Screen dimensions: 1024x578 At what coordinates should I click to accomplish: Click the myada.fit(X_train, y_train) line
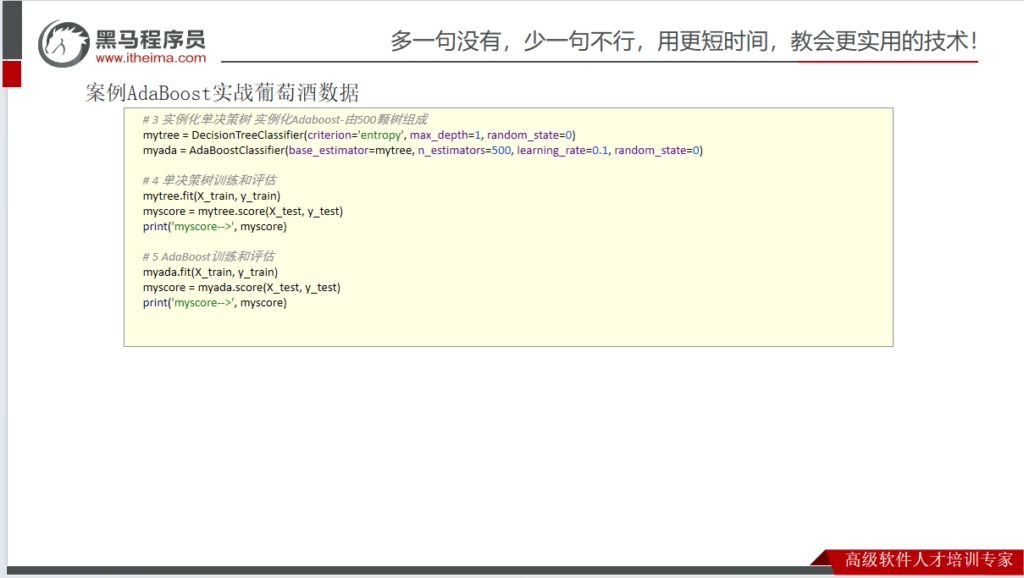pyautogui.click(x=210, y=272)
